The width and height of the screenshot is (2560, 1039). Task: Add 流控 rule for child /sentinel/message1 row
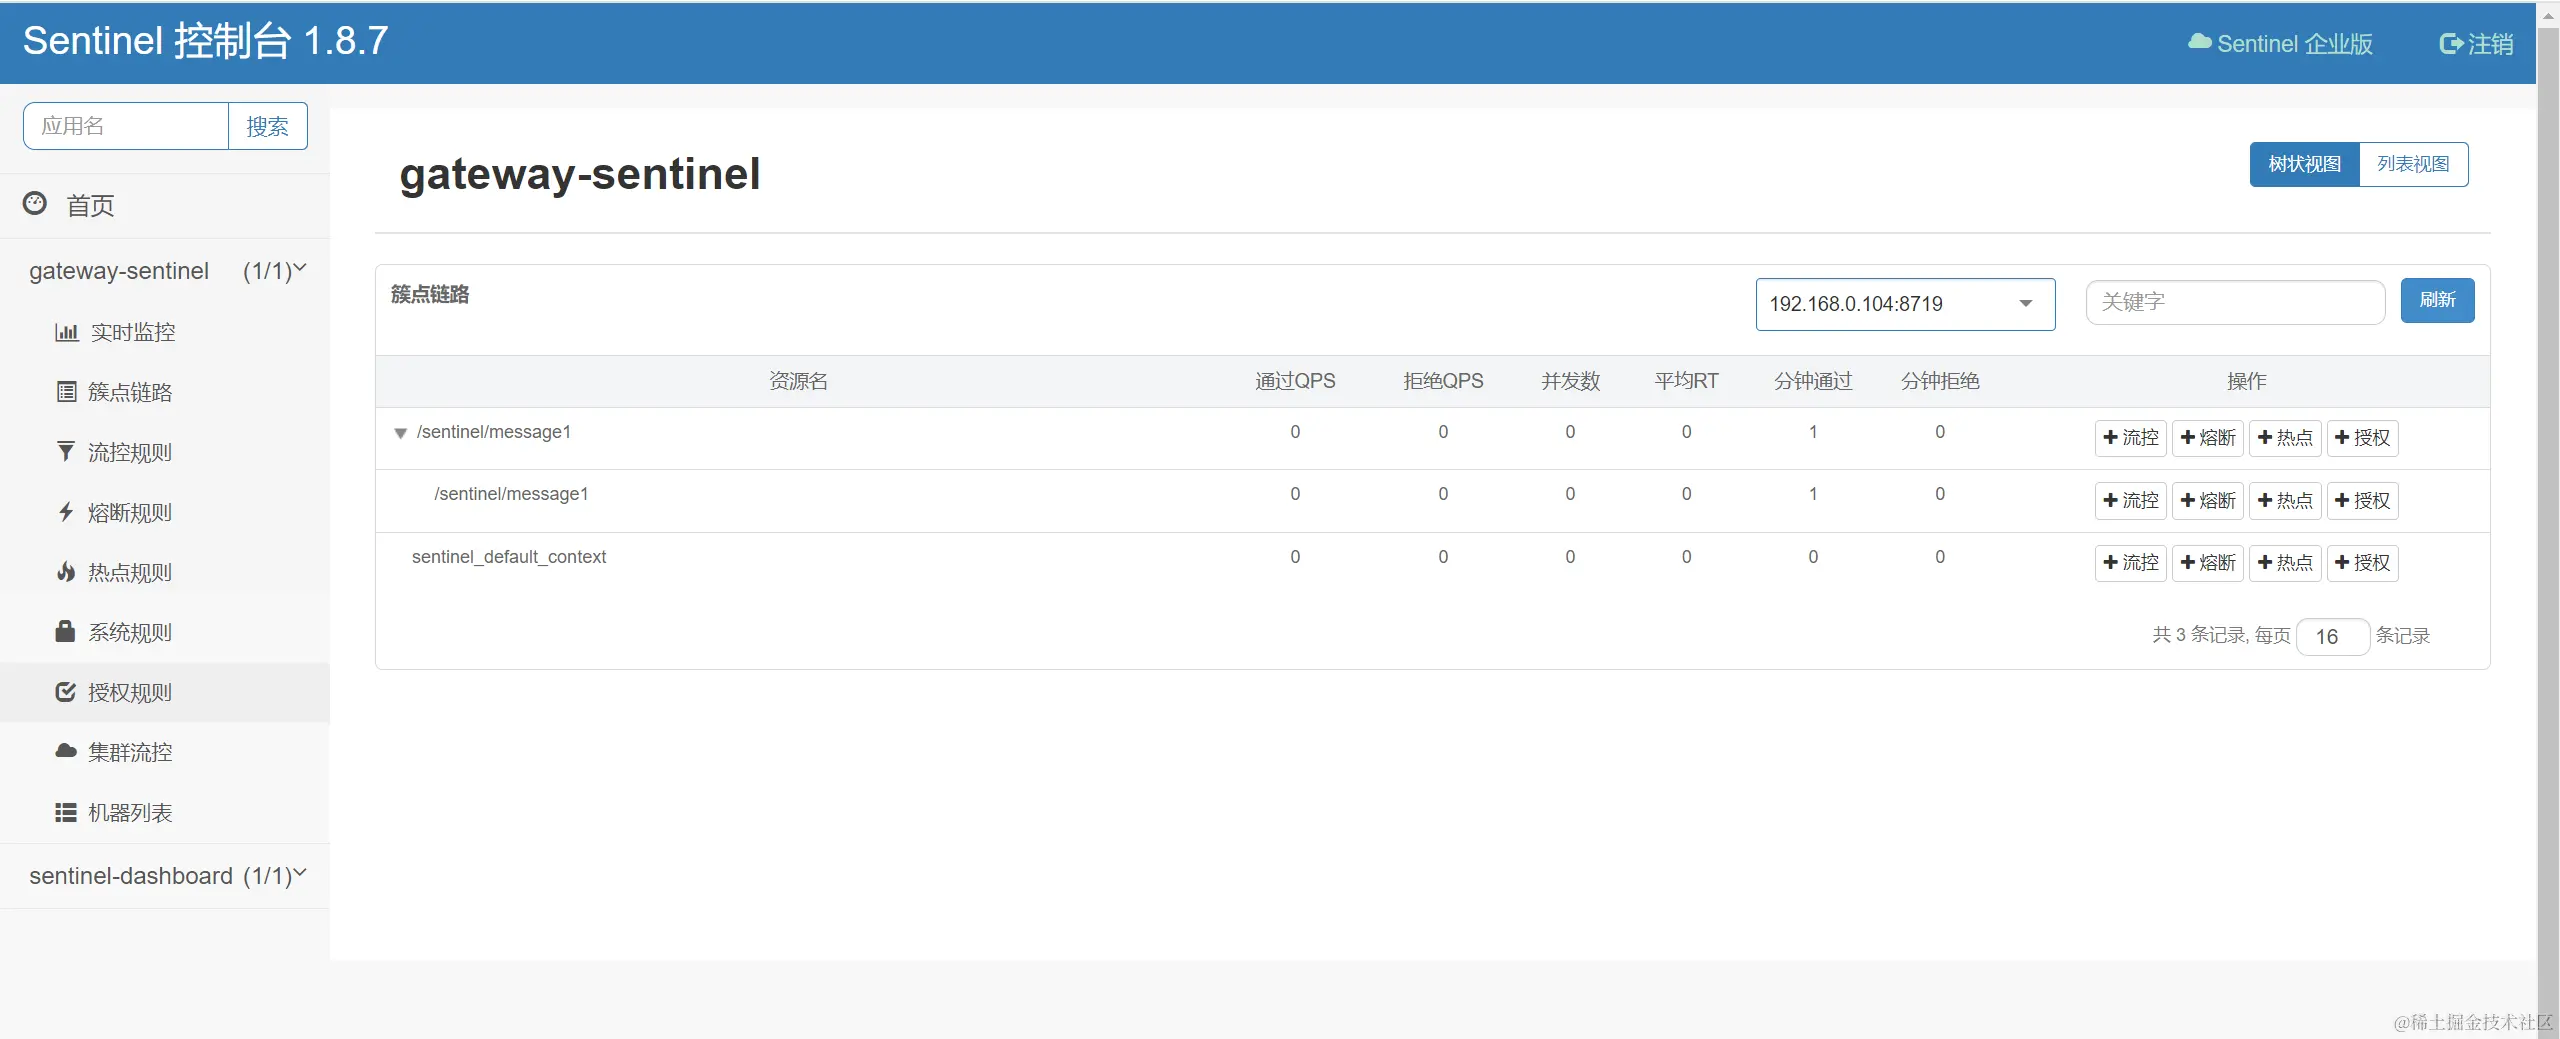click(2130, 500)
